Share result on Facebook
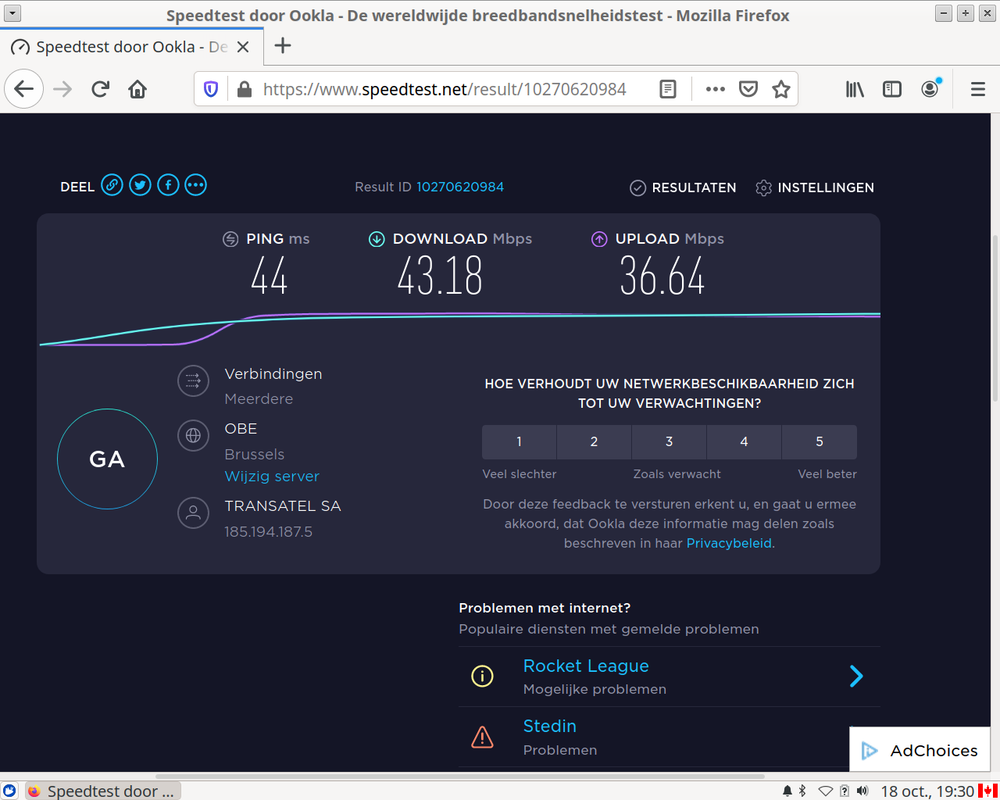Screen dimensions: 1000x800 pos(168,186)
